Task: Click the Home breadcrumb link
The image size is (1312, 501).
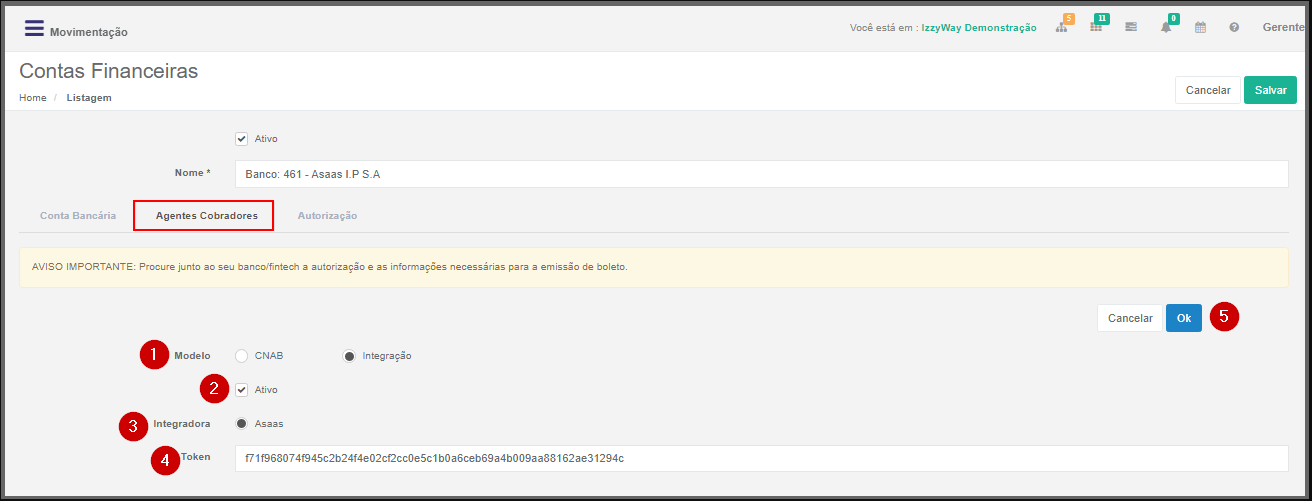Action: 33,98
